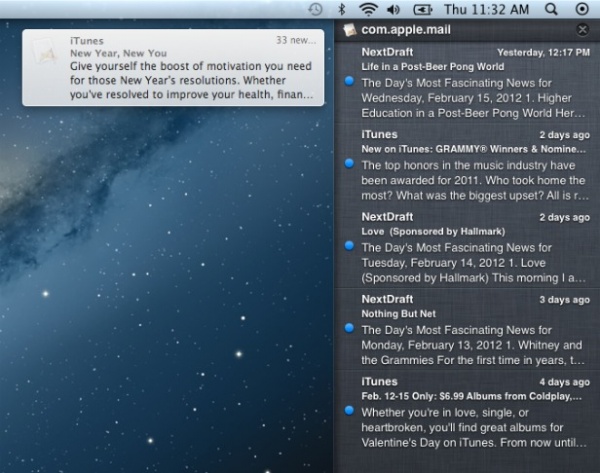The width and height of the screenshot is (600, 473).
Task: Click '33 new...' in the banner
Action: click(296, 40)
